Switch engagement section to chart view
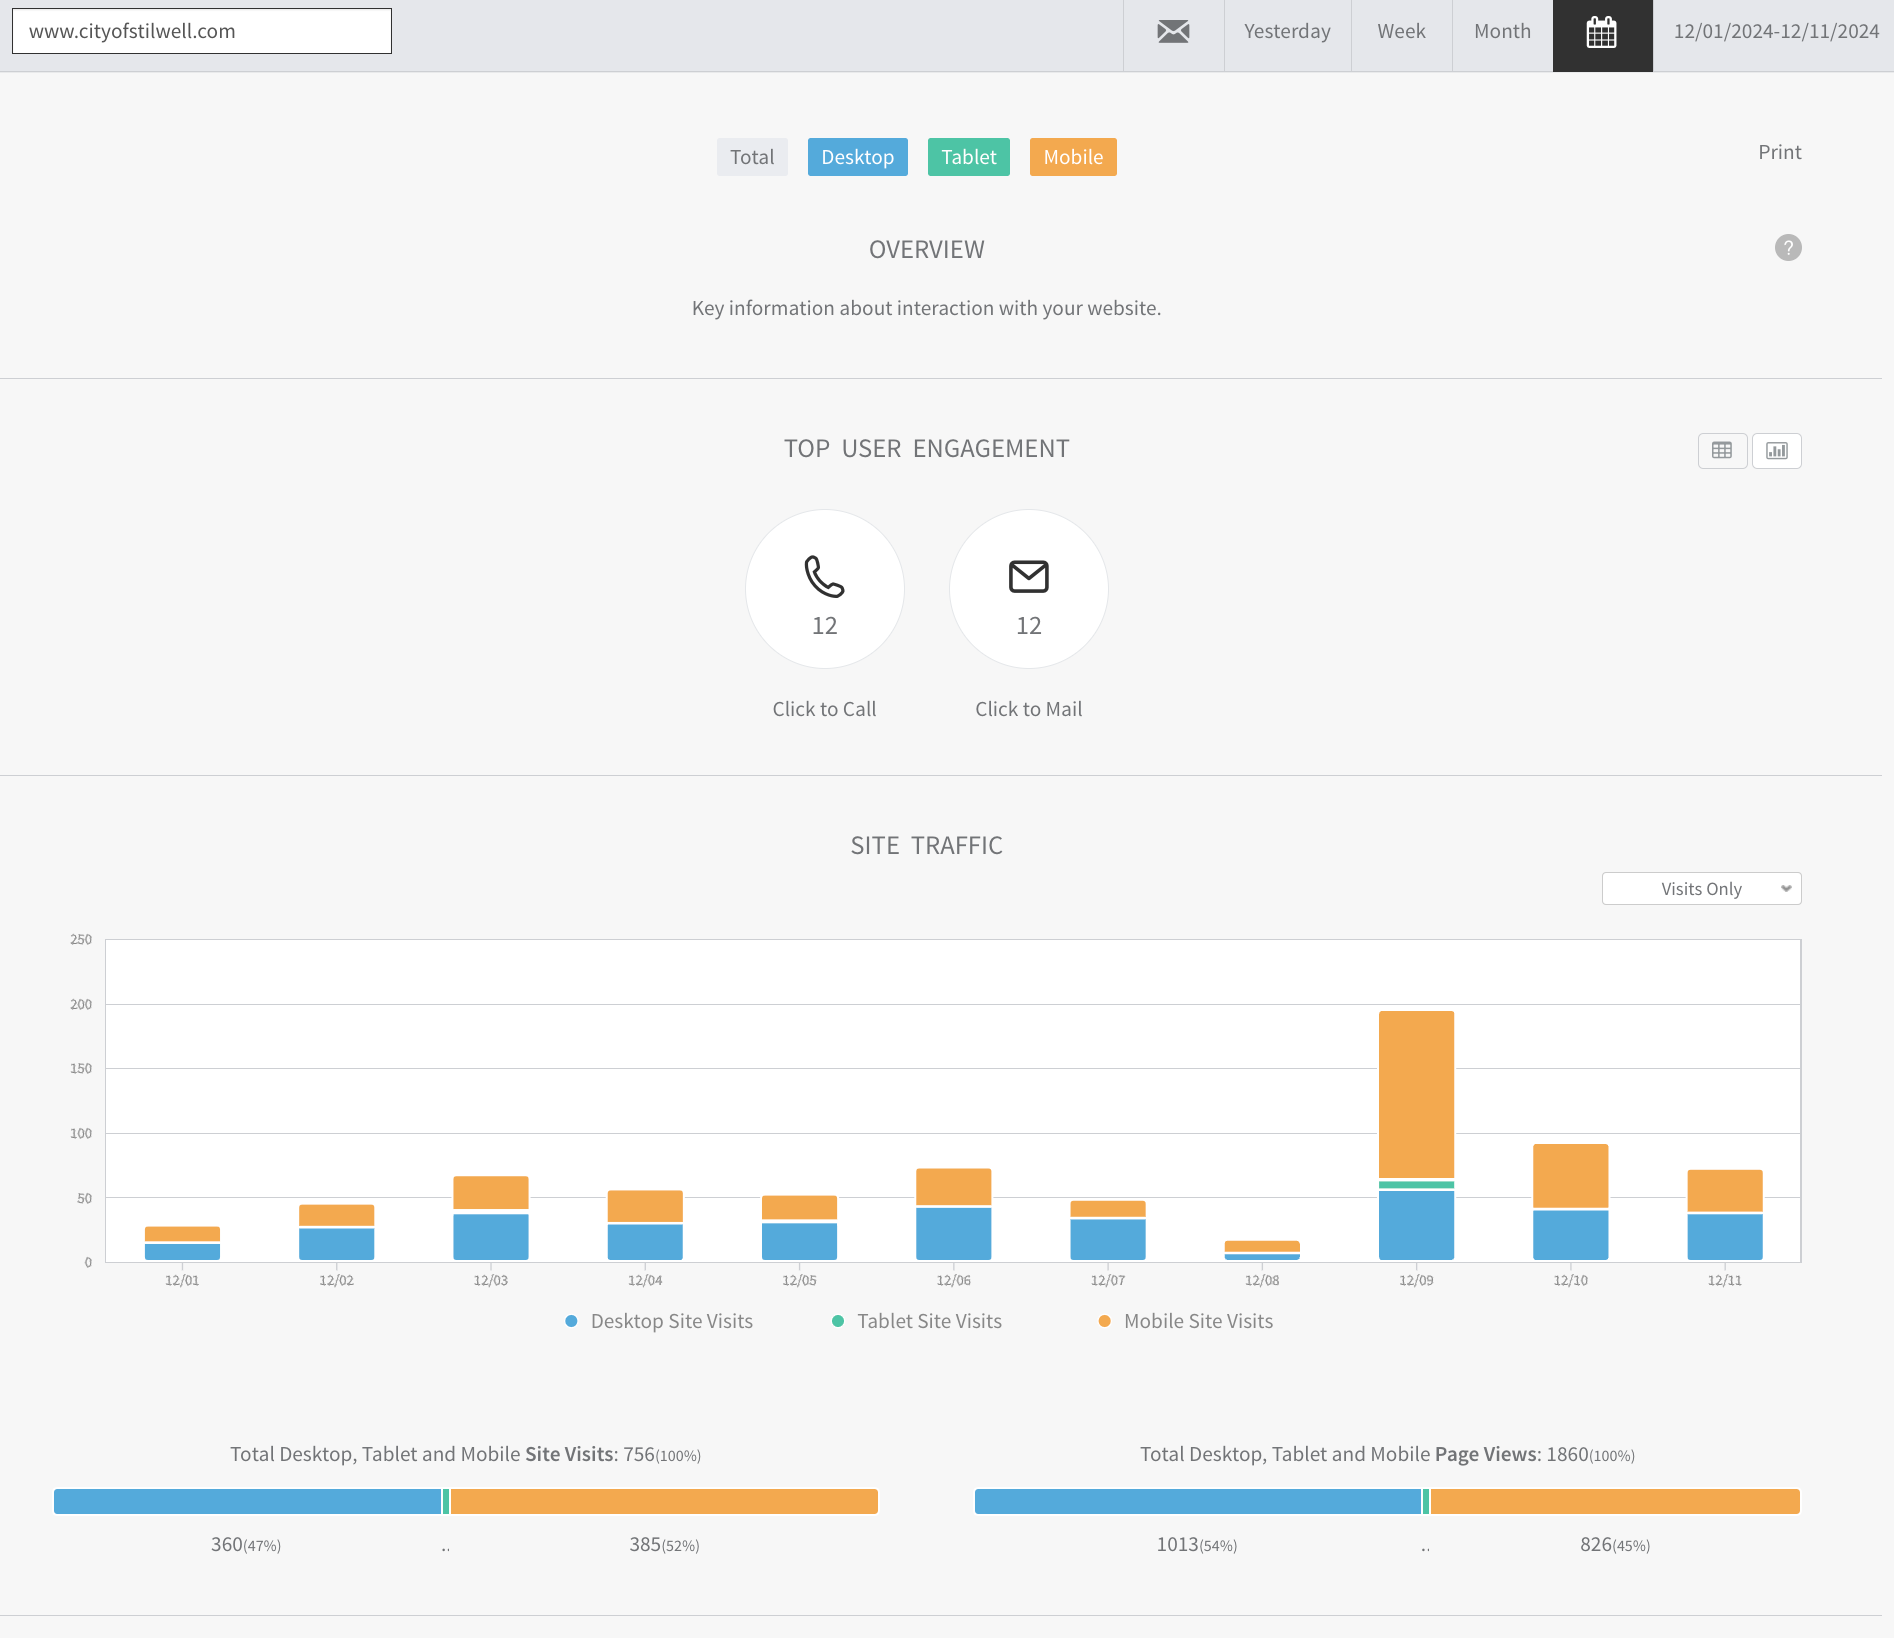Image resolution: width=1894 pixels, height=1638 pixels. point(1777,451)
